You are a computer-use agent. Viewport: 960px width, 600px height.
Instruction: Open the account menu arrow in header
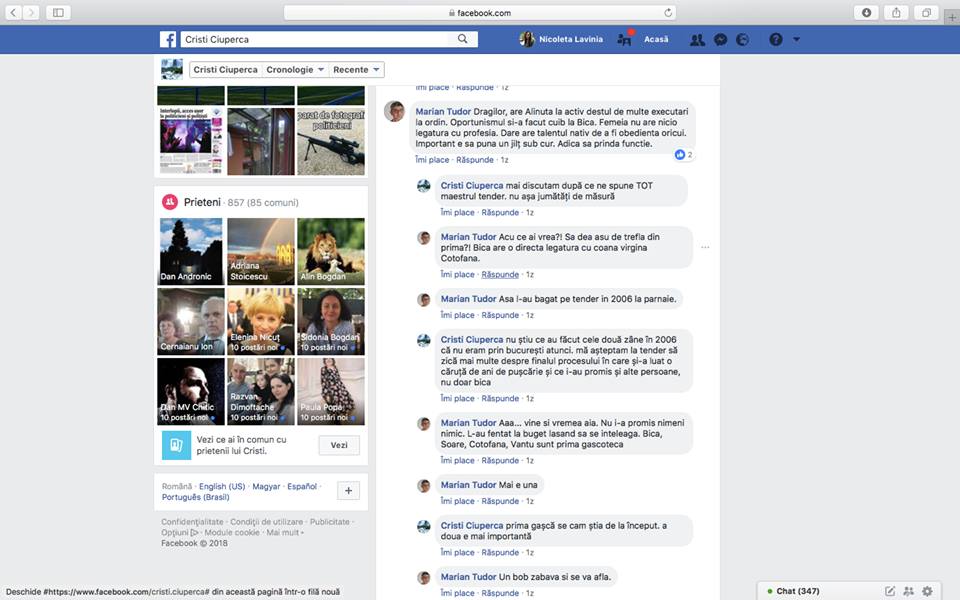coord(796,40)
